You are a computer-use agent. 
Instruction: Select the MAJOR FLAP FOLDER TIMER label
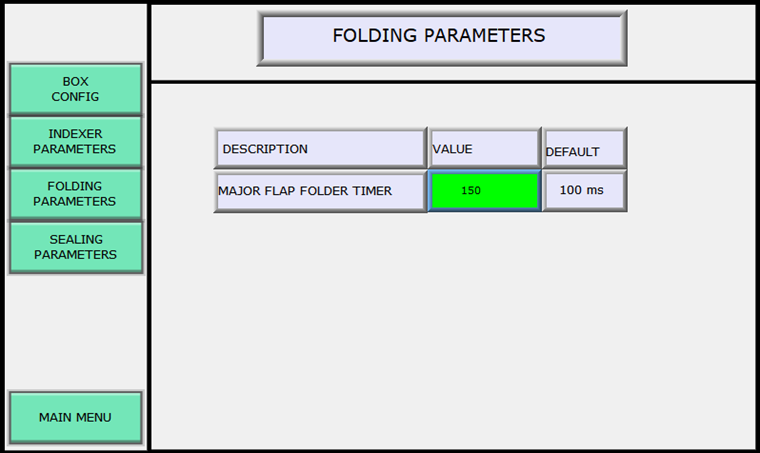tap(319, 190)
